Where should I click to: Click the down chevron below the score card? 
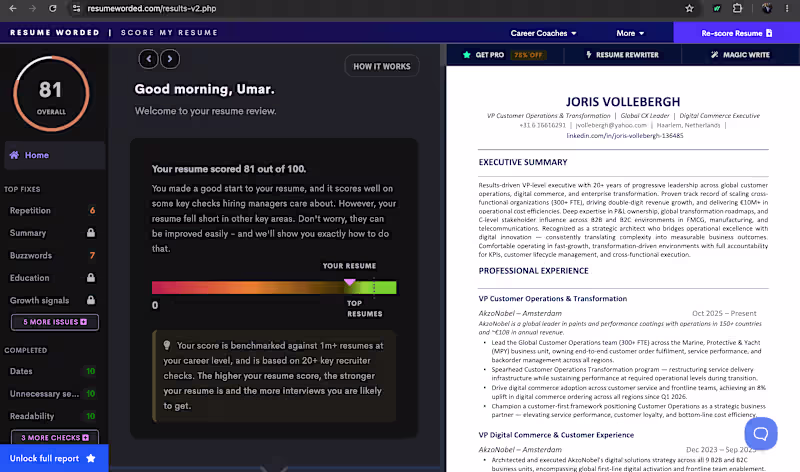(x=274, y=467)
